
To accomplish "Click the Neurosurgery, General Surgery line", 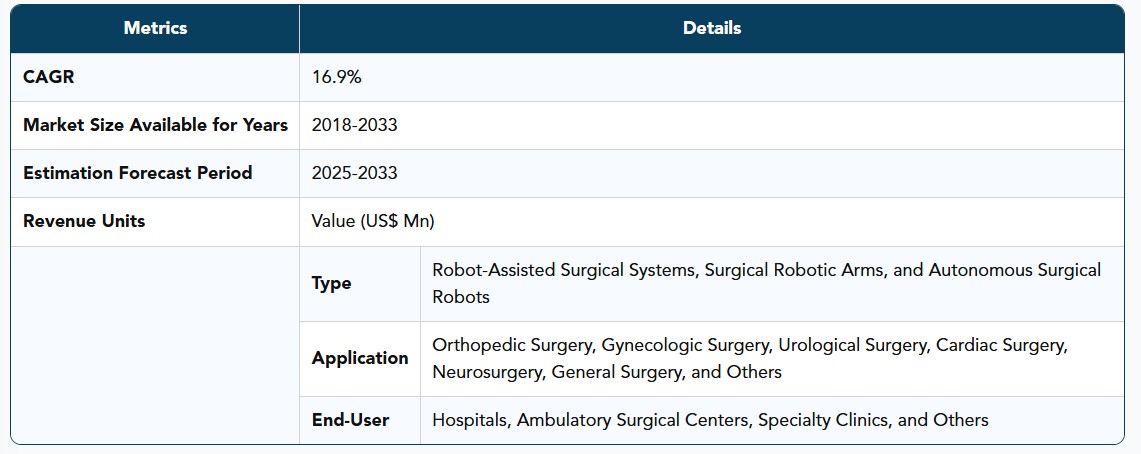I will point(607,373).
